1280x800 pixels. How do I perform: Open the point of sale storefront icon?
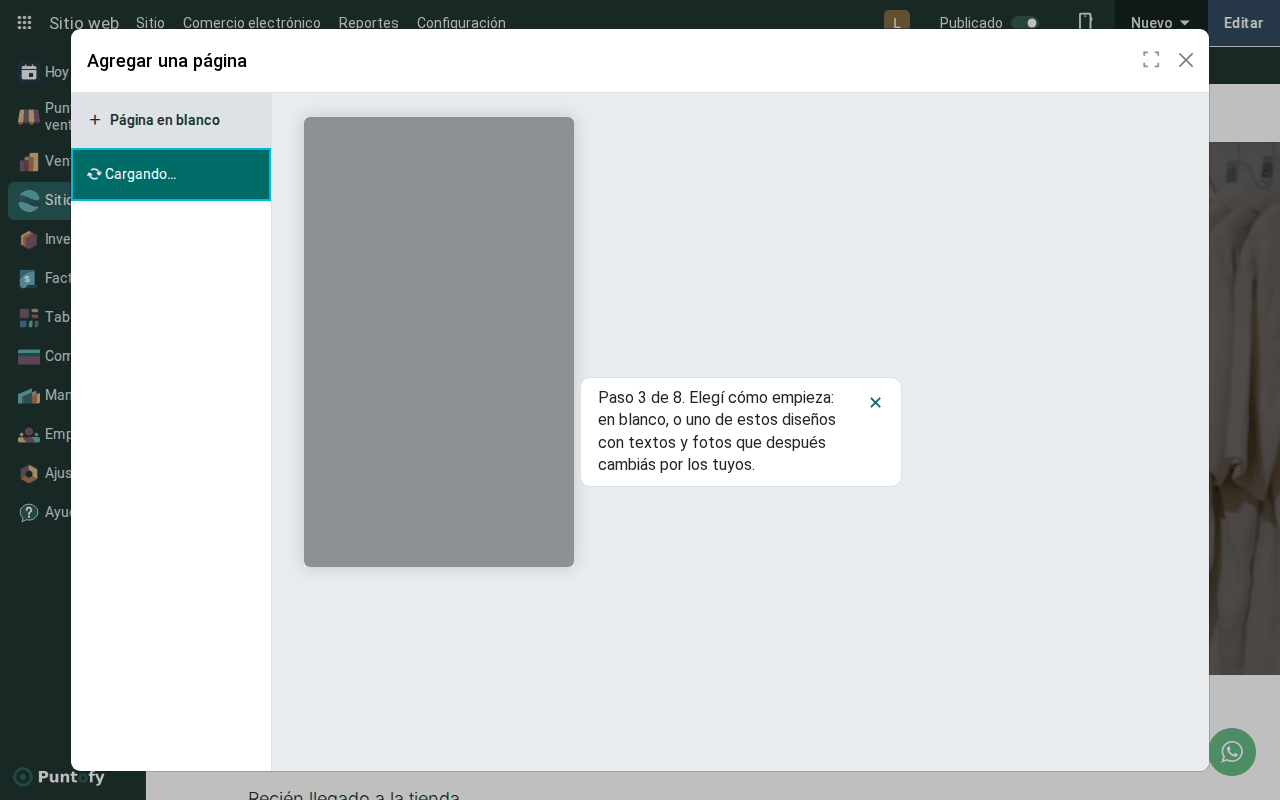(29, 117)
